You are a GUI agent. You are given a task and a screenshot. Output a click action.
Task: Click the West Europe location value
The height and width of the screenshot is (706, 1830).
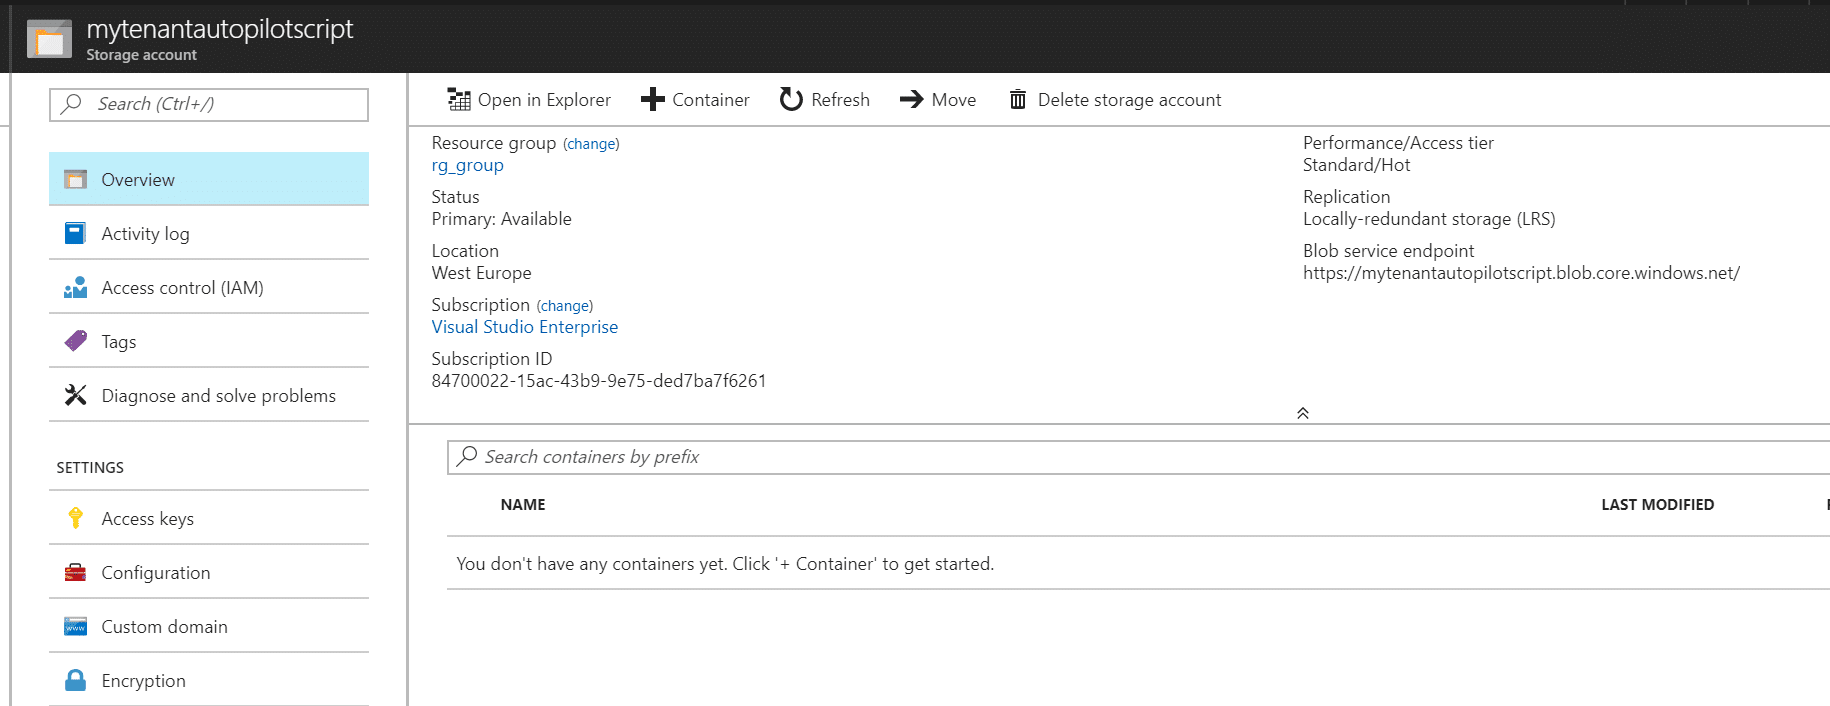[481, 273]
